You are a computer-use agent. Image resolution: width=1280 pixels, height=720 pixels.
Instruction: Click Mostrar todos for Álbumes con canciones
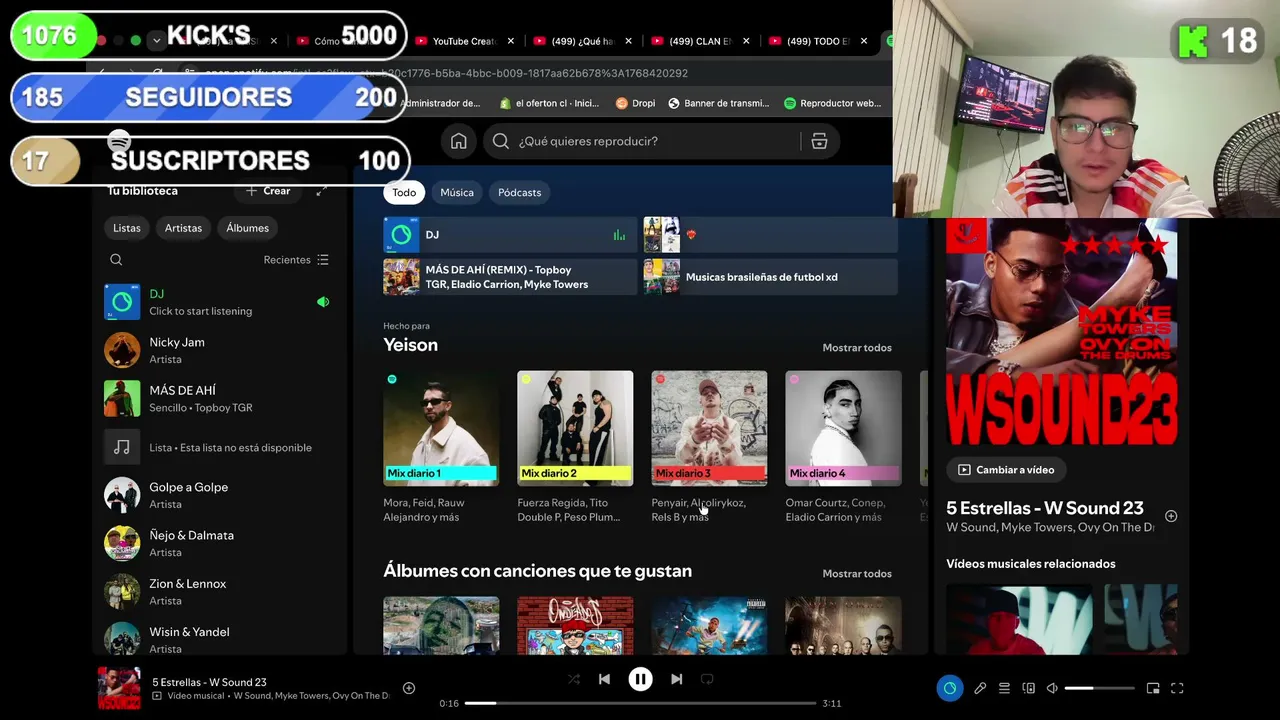[857, 574]
